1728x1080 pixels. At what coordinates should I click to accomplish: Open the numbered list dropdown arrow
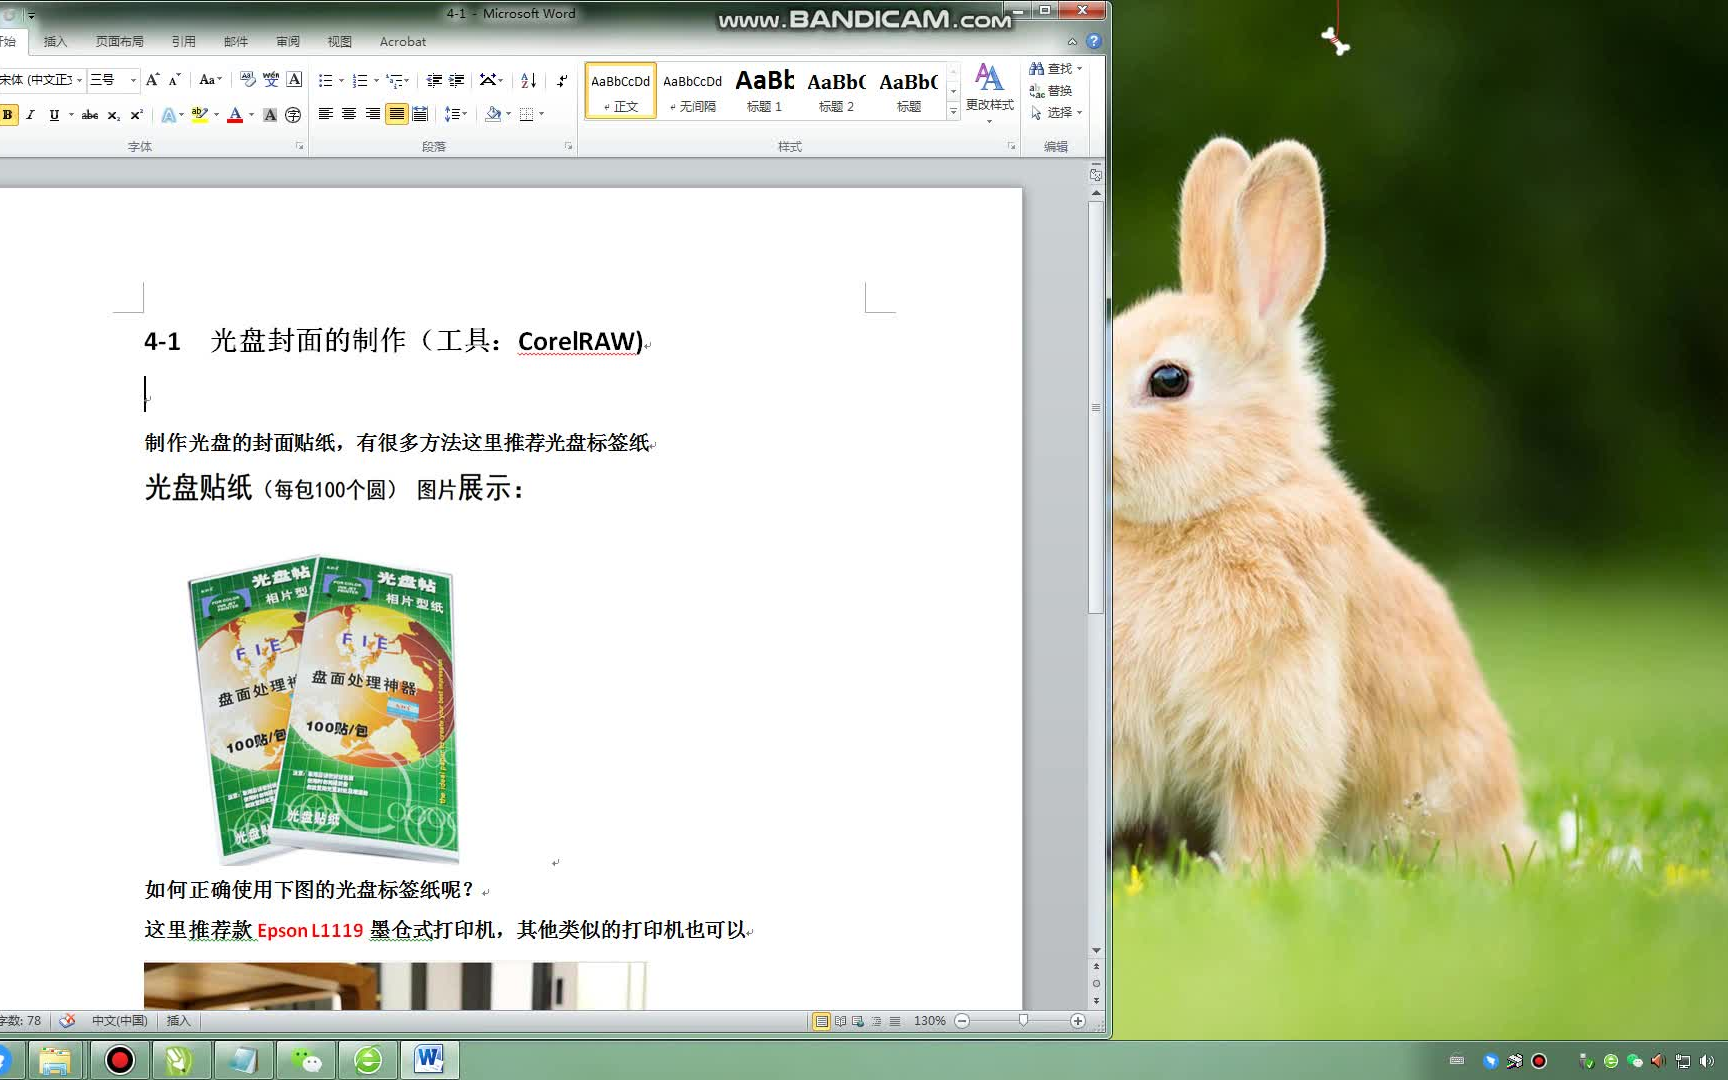[376, 80]
